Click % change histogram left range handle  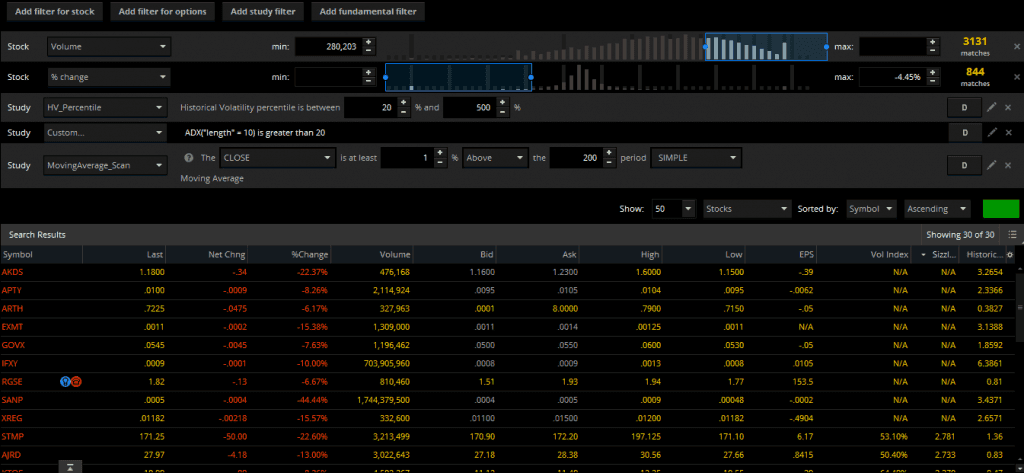385,77
